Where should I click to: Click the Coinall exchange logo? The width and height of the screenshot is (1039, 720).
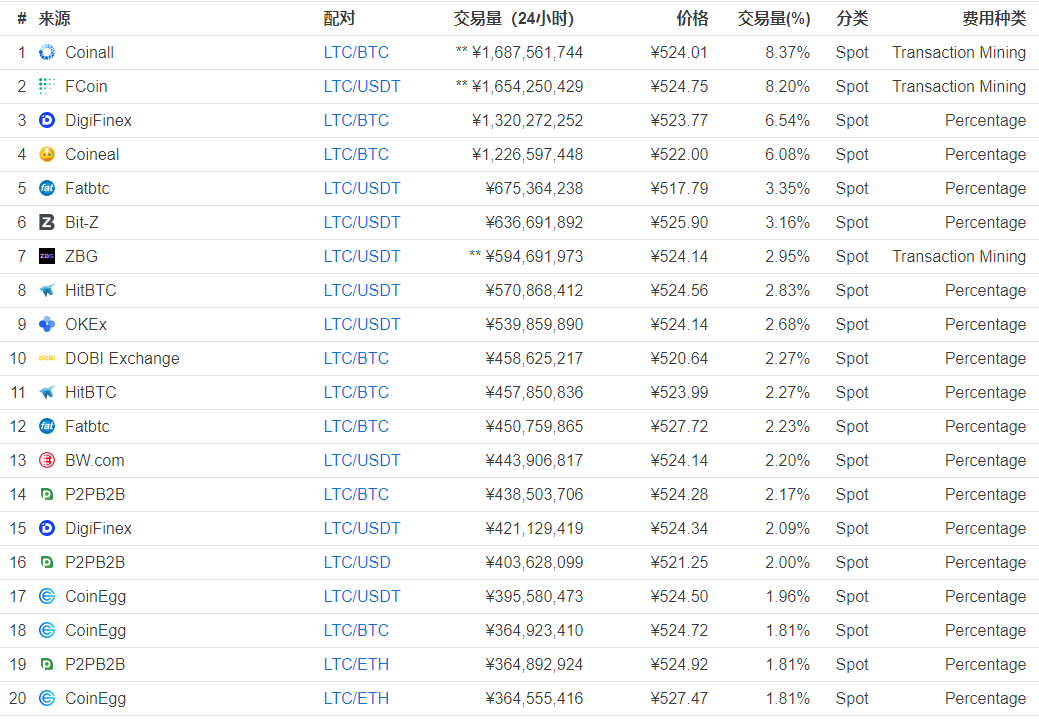(46, 52)
